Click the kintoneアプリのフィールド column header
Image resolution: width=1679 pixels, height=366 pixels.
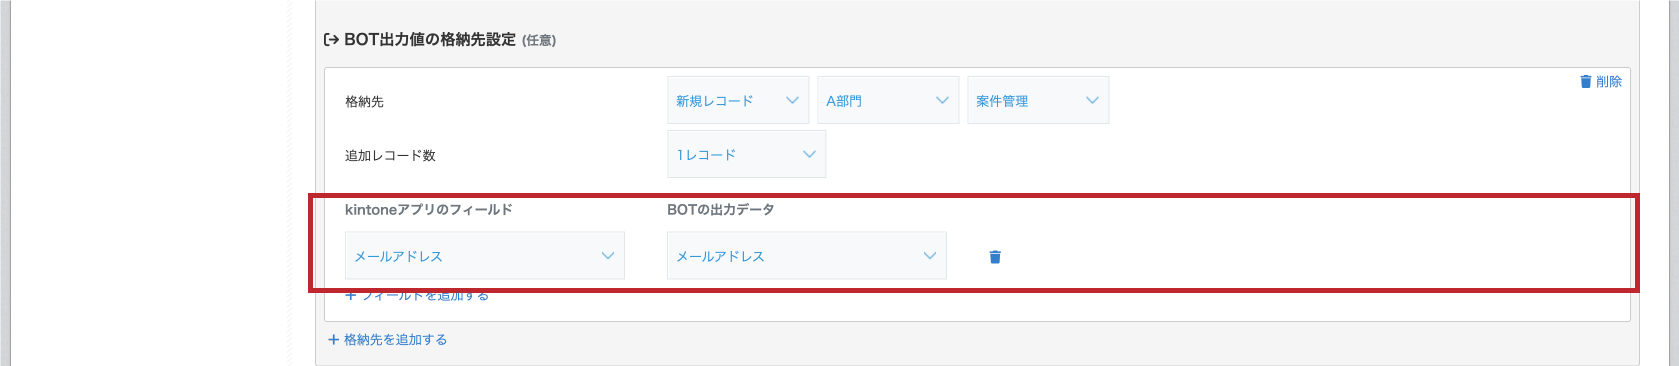tap(429, 209)
